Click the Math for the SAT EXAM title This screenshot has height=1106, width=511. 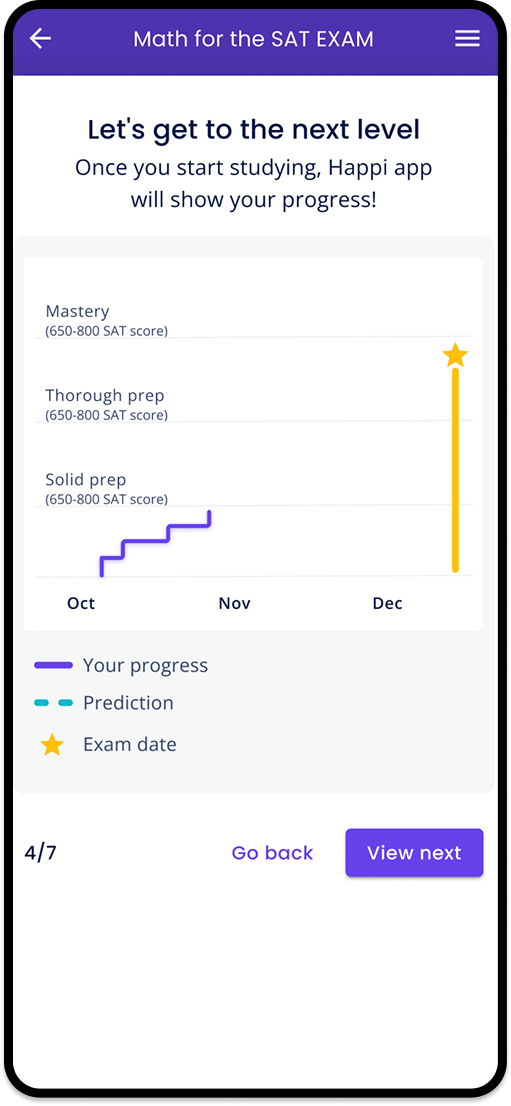click(253, 39)
